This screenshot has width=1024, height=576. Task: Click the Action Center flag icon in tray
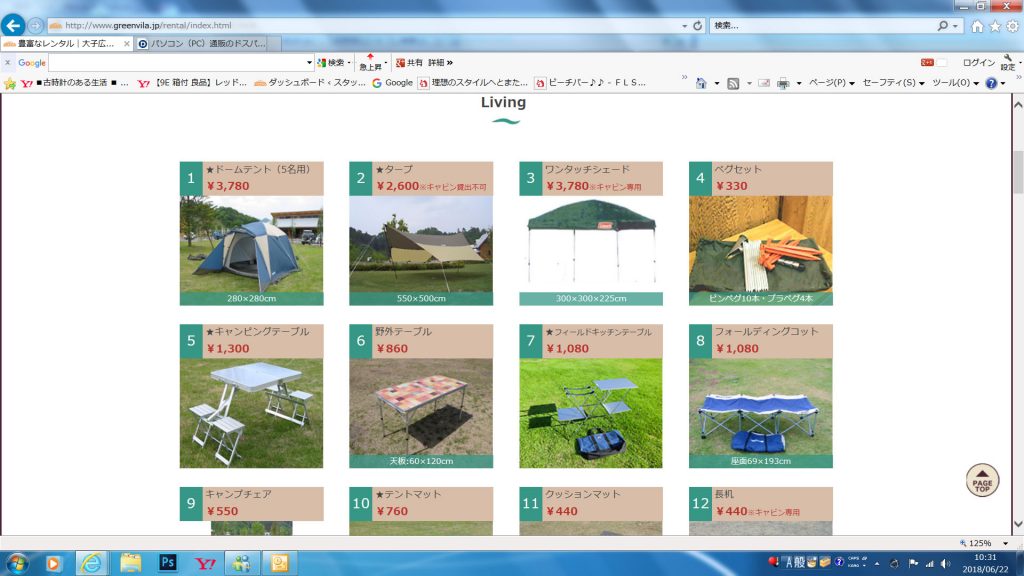(913, 564)
